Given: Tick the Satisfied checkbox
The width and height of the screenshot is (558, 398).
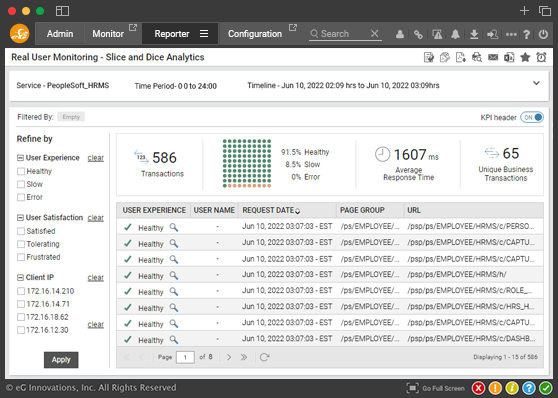Looking at the screenshot, I should pyautogui.click(x=21, y=231).
